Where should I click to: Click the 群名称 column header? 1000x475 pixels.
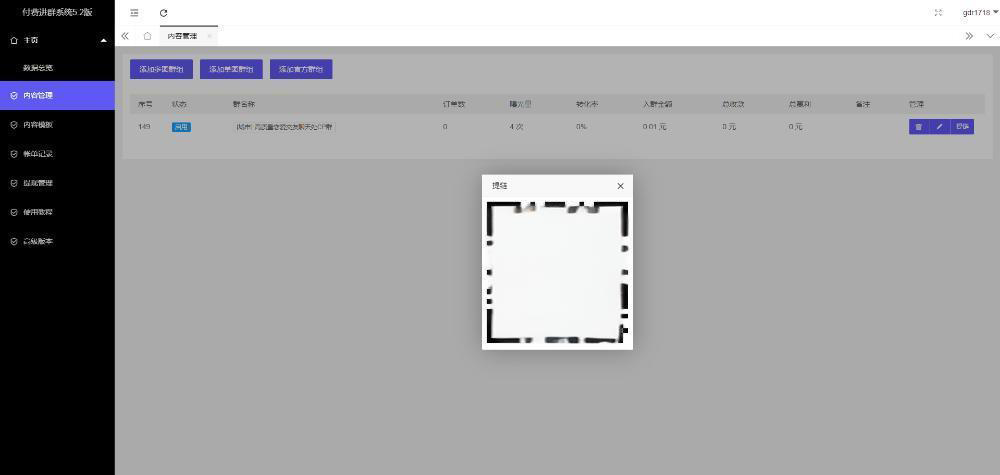[244, 104]
